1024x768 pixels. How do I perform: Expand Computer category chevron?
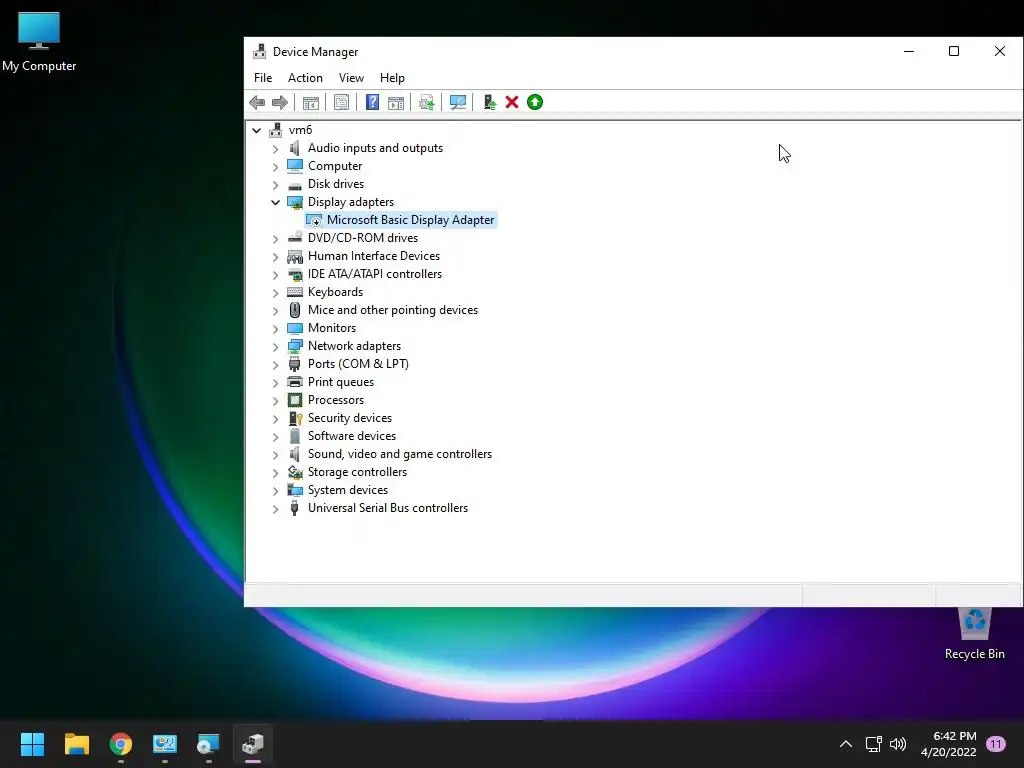(276, 167)
